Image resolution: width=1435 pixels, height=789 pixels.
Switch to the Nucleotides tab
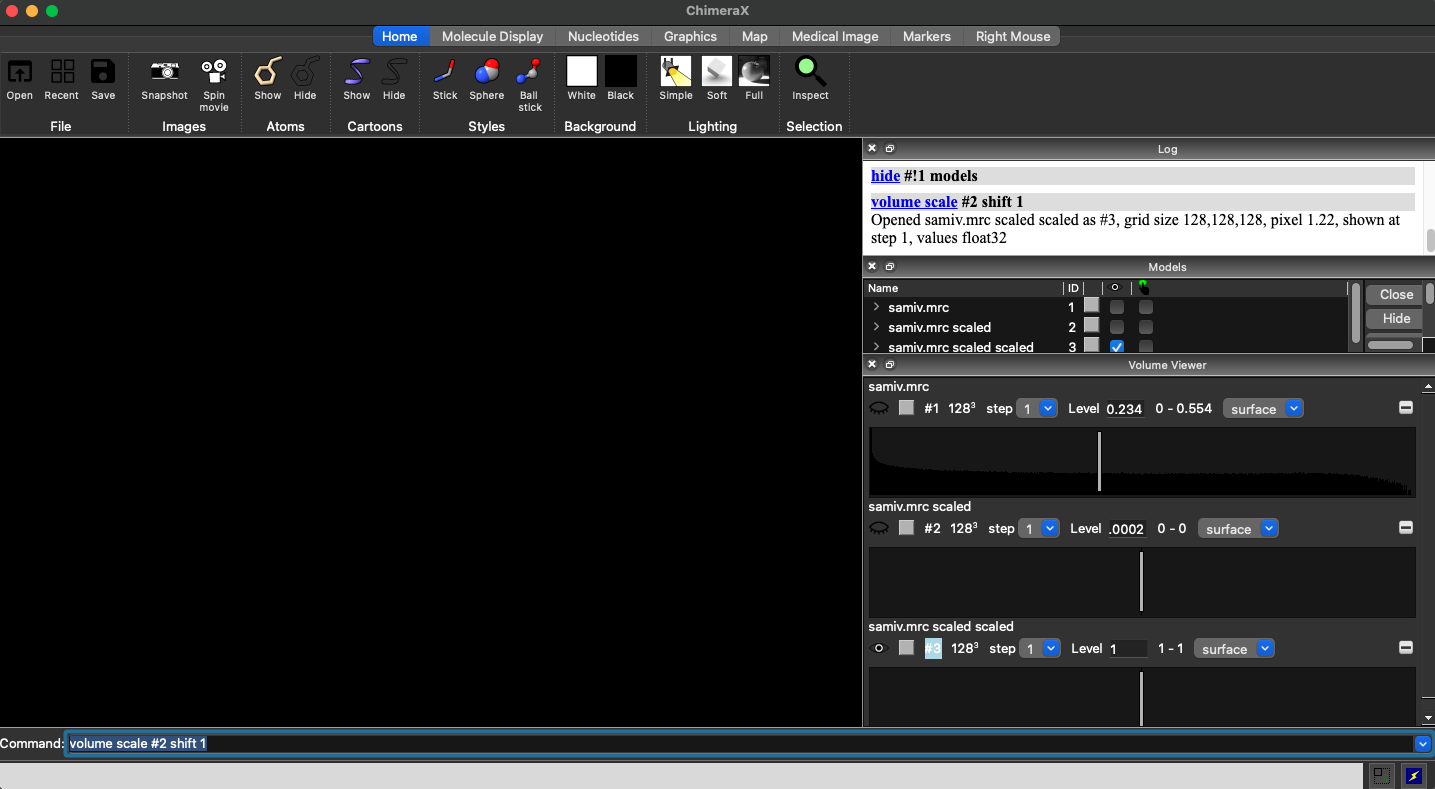click(603, 36)
